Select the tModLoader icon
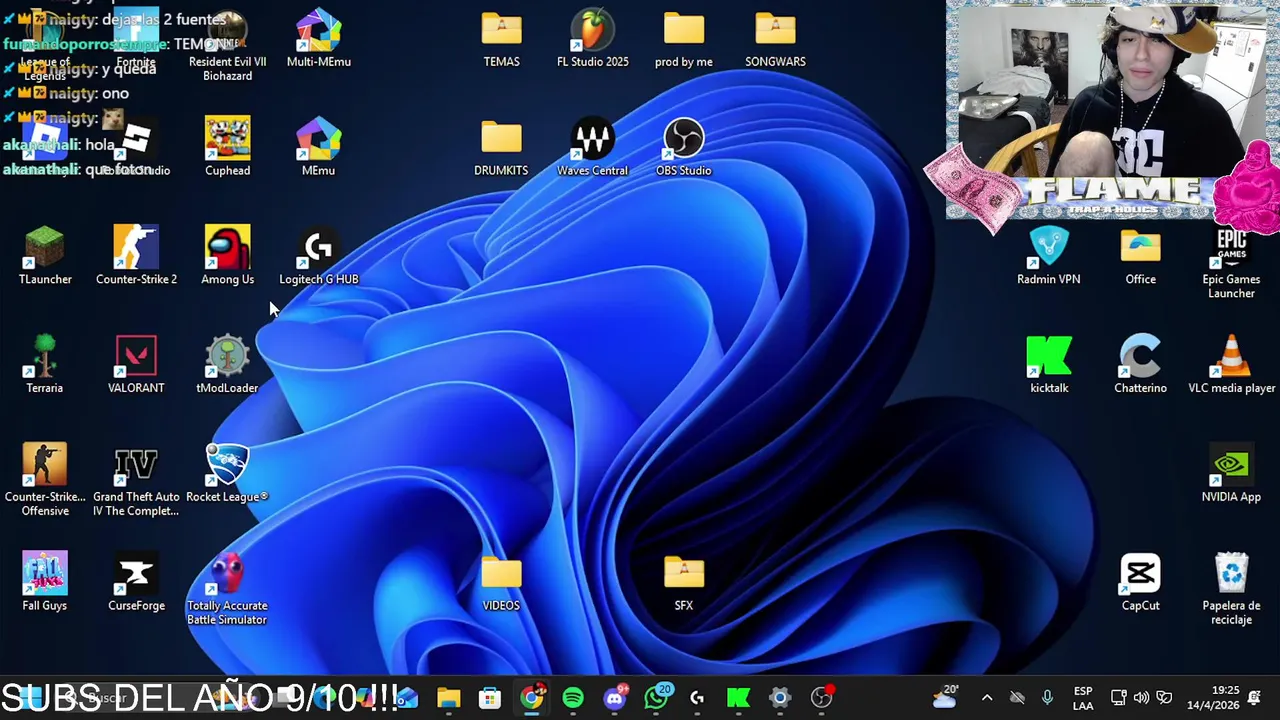 (x=227, y=365)
